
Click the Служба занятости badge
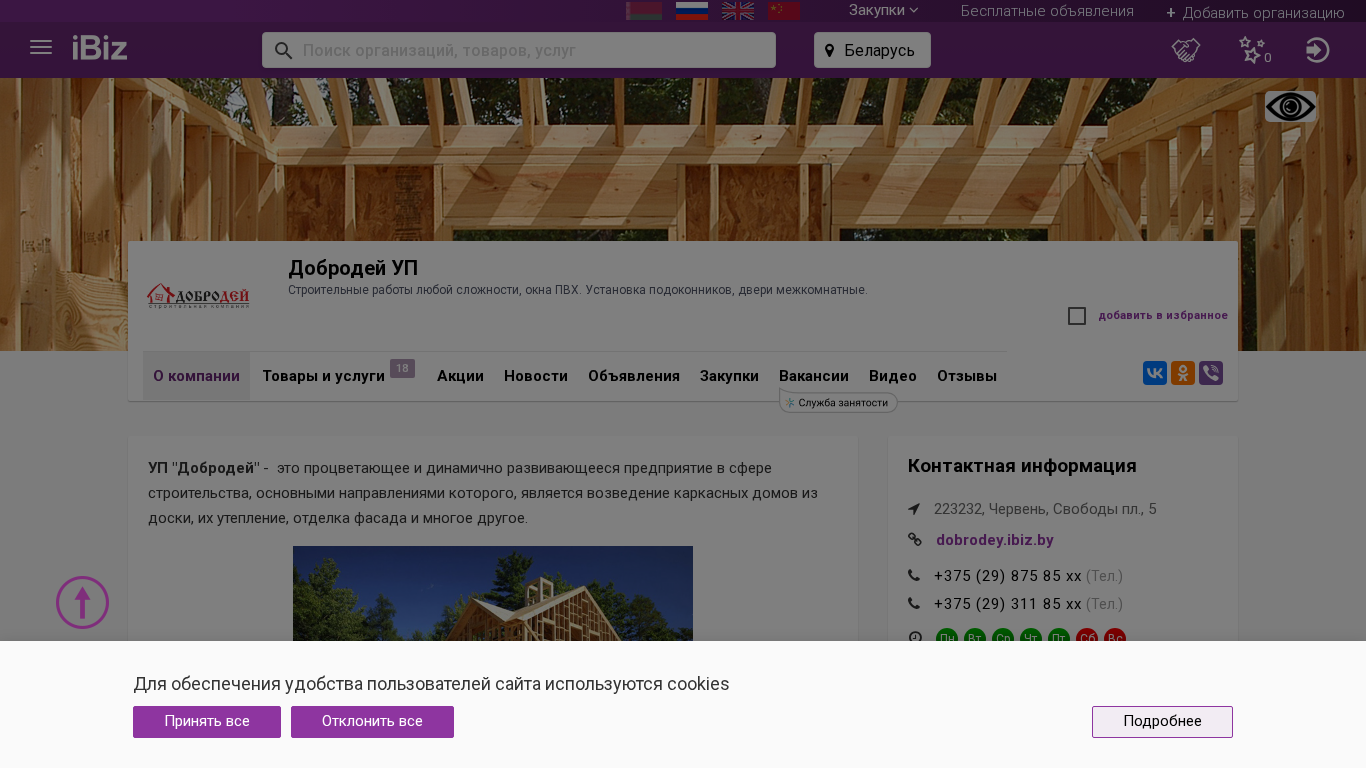coord(838,402)
